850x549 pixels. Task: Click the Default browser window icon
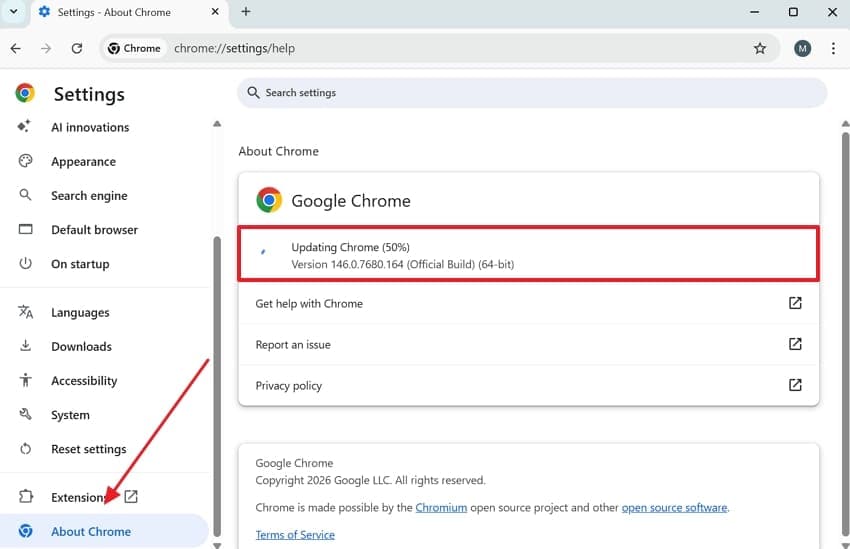25,229
